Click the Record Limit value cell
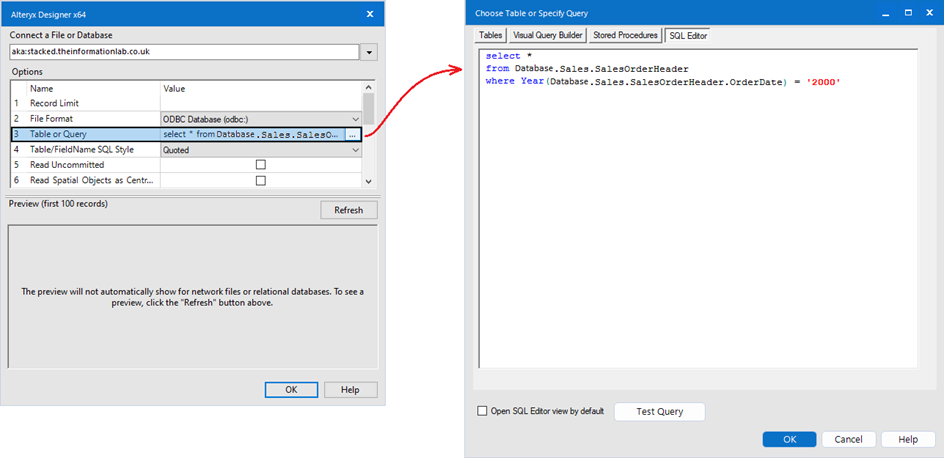944x458 pixels. tap(261, 104)
